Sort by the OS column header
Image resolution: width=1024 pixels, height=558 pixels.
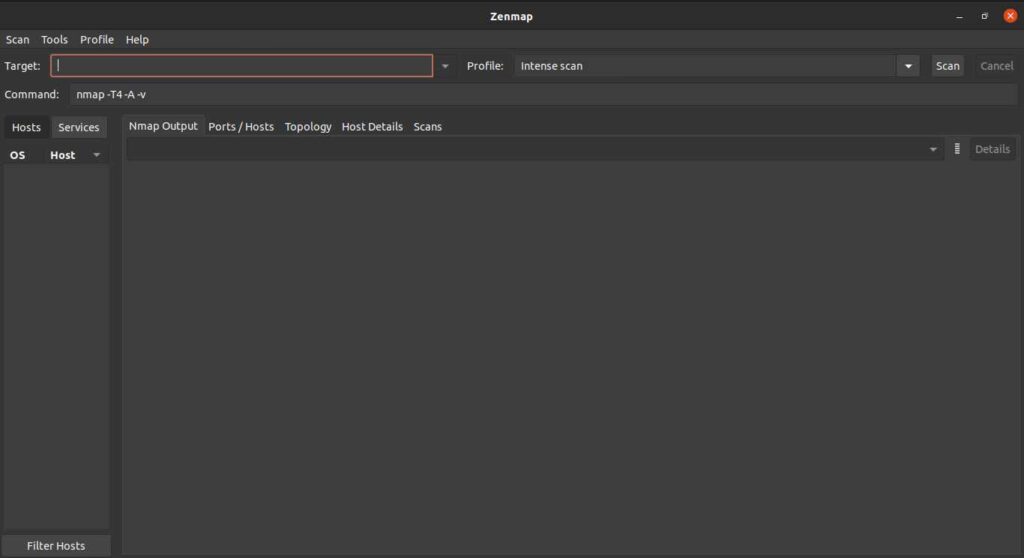pos(18,156)
